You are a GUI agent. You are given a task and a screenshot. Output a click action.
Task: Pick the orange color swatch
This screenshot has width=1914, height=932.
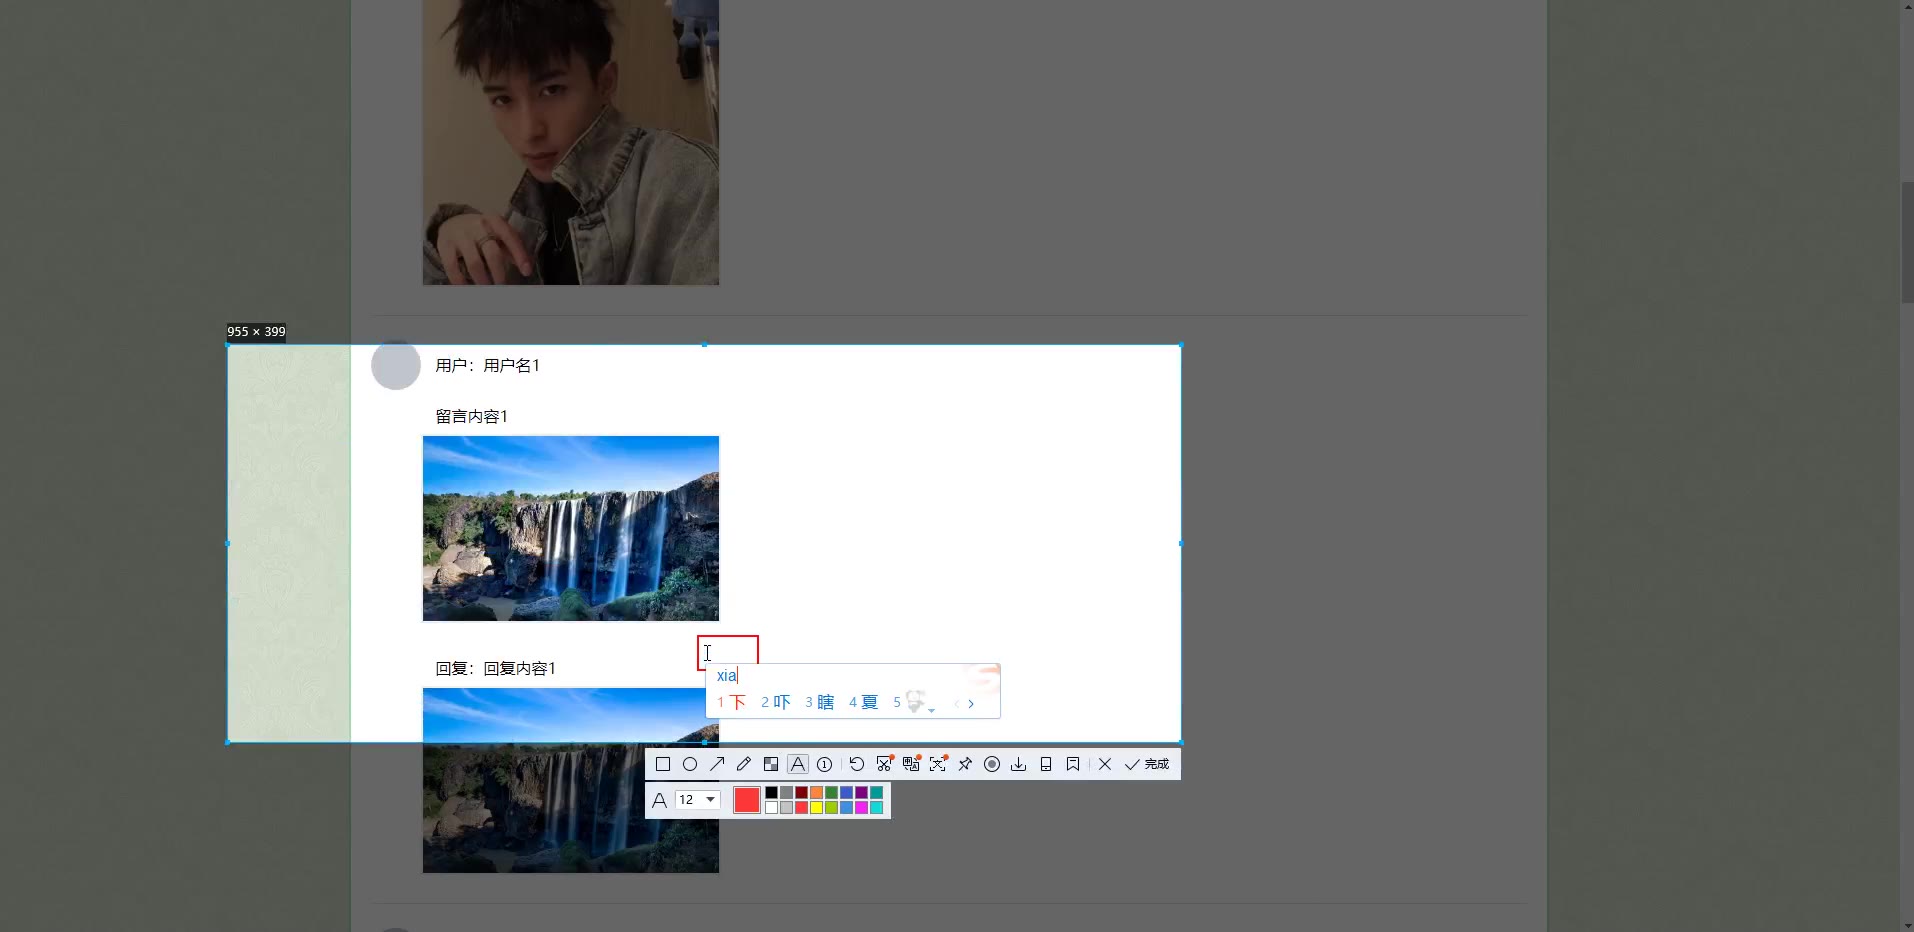(817, 793)
